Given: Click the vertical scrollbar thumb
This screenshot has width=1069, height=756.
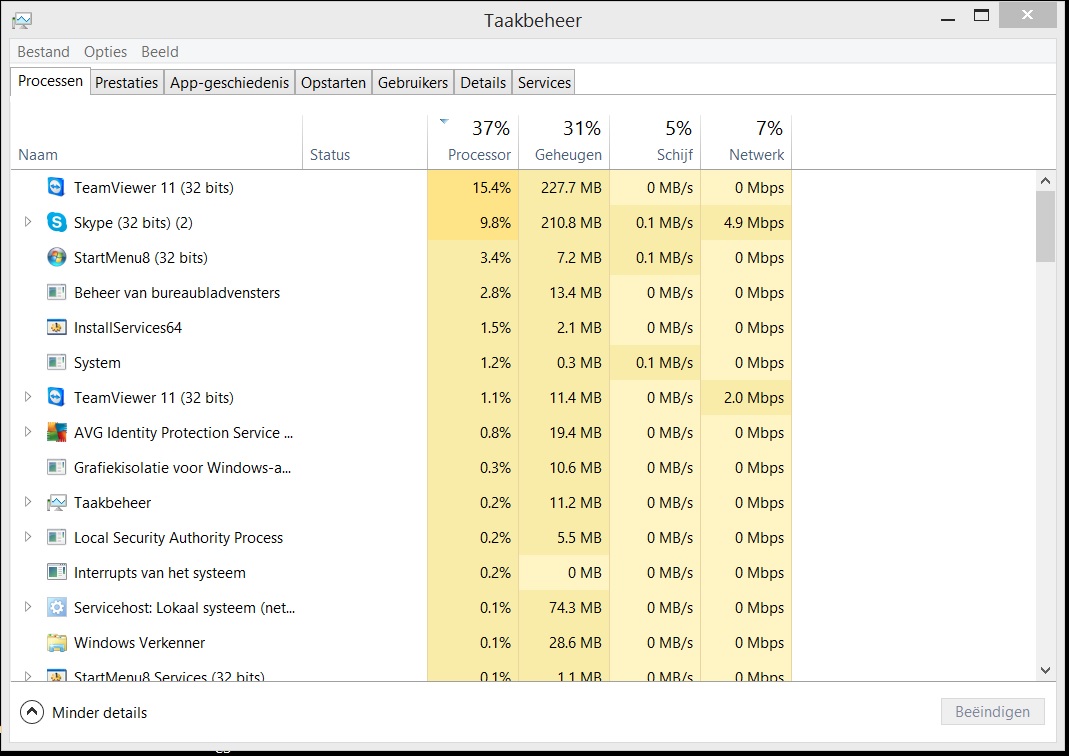Looking at the screenshot, I should (x=1045, y=226).
